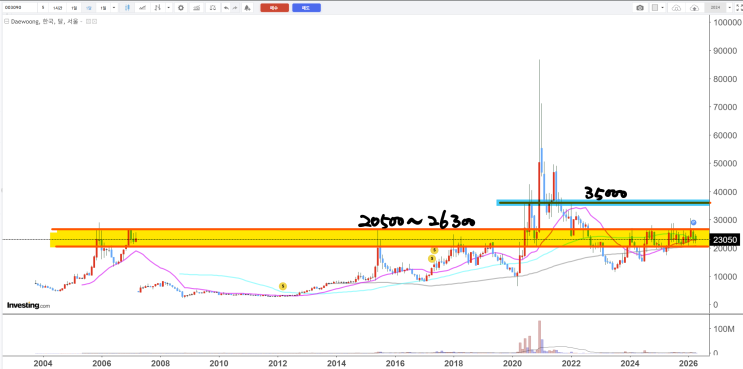Screen dimensions: 743x369
Task: Open the interval list dropdown arrow
Action: tap(114, 8)
